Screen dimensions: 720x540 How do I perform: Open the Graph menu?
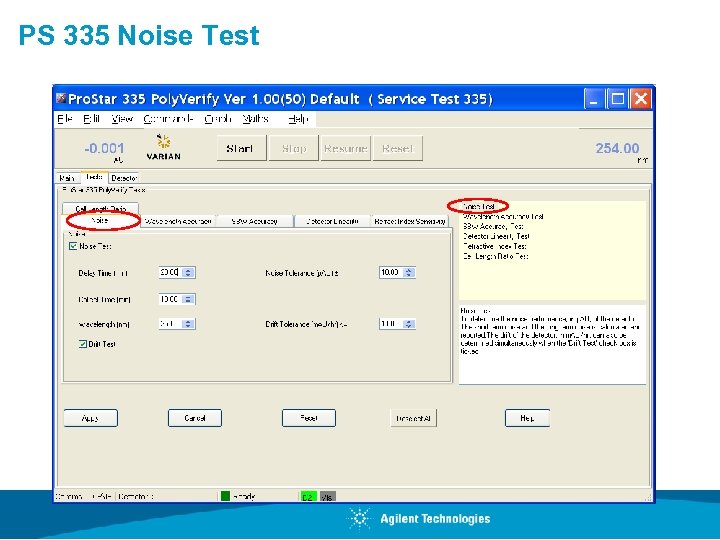tap(218, 119)
